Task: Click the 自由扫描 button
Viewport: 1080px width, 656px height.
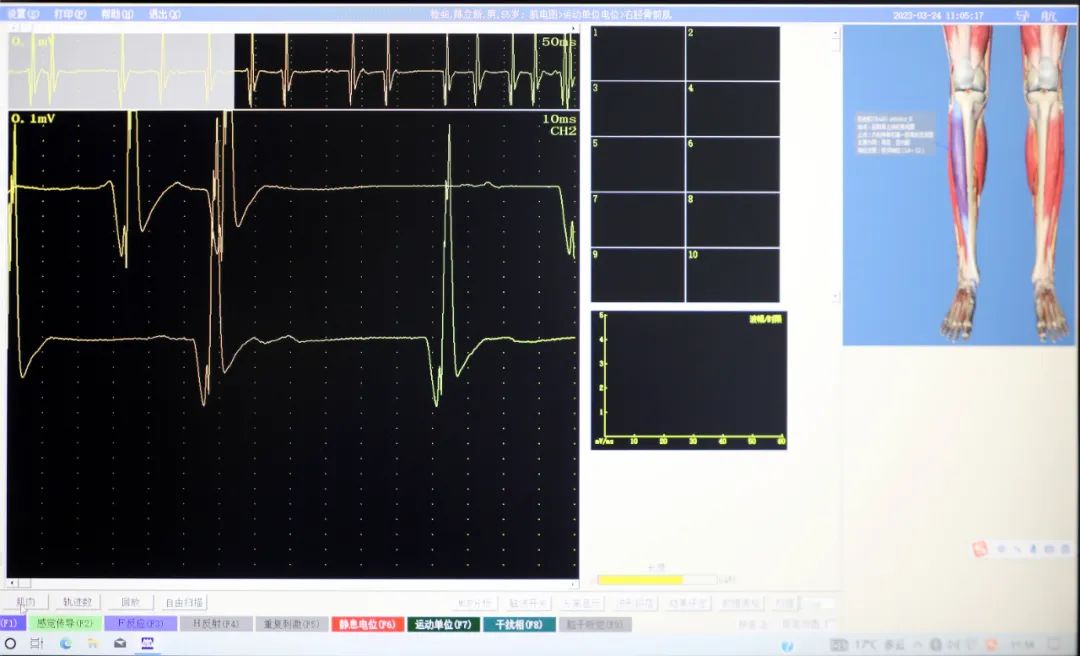Action: pos(184,603)
